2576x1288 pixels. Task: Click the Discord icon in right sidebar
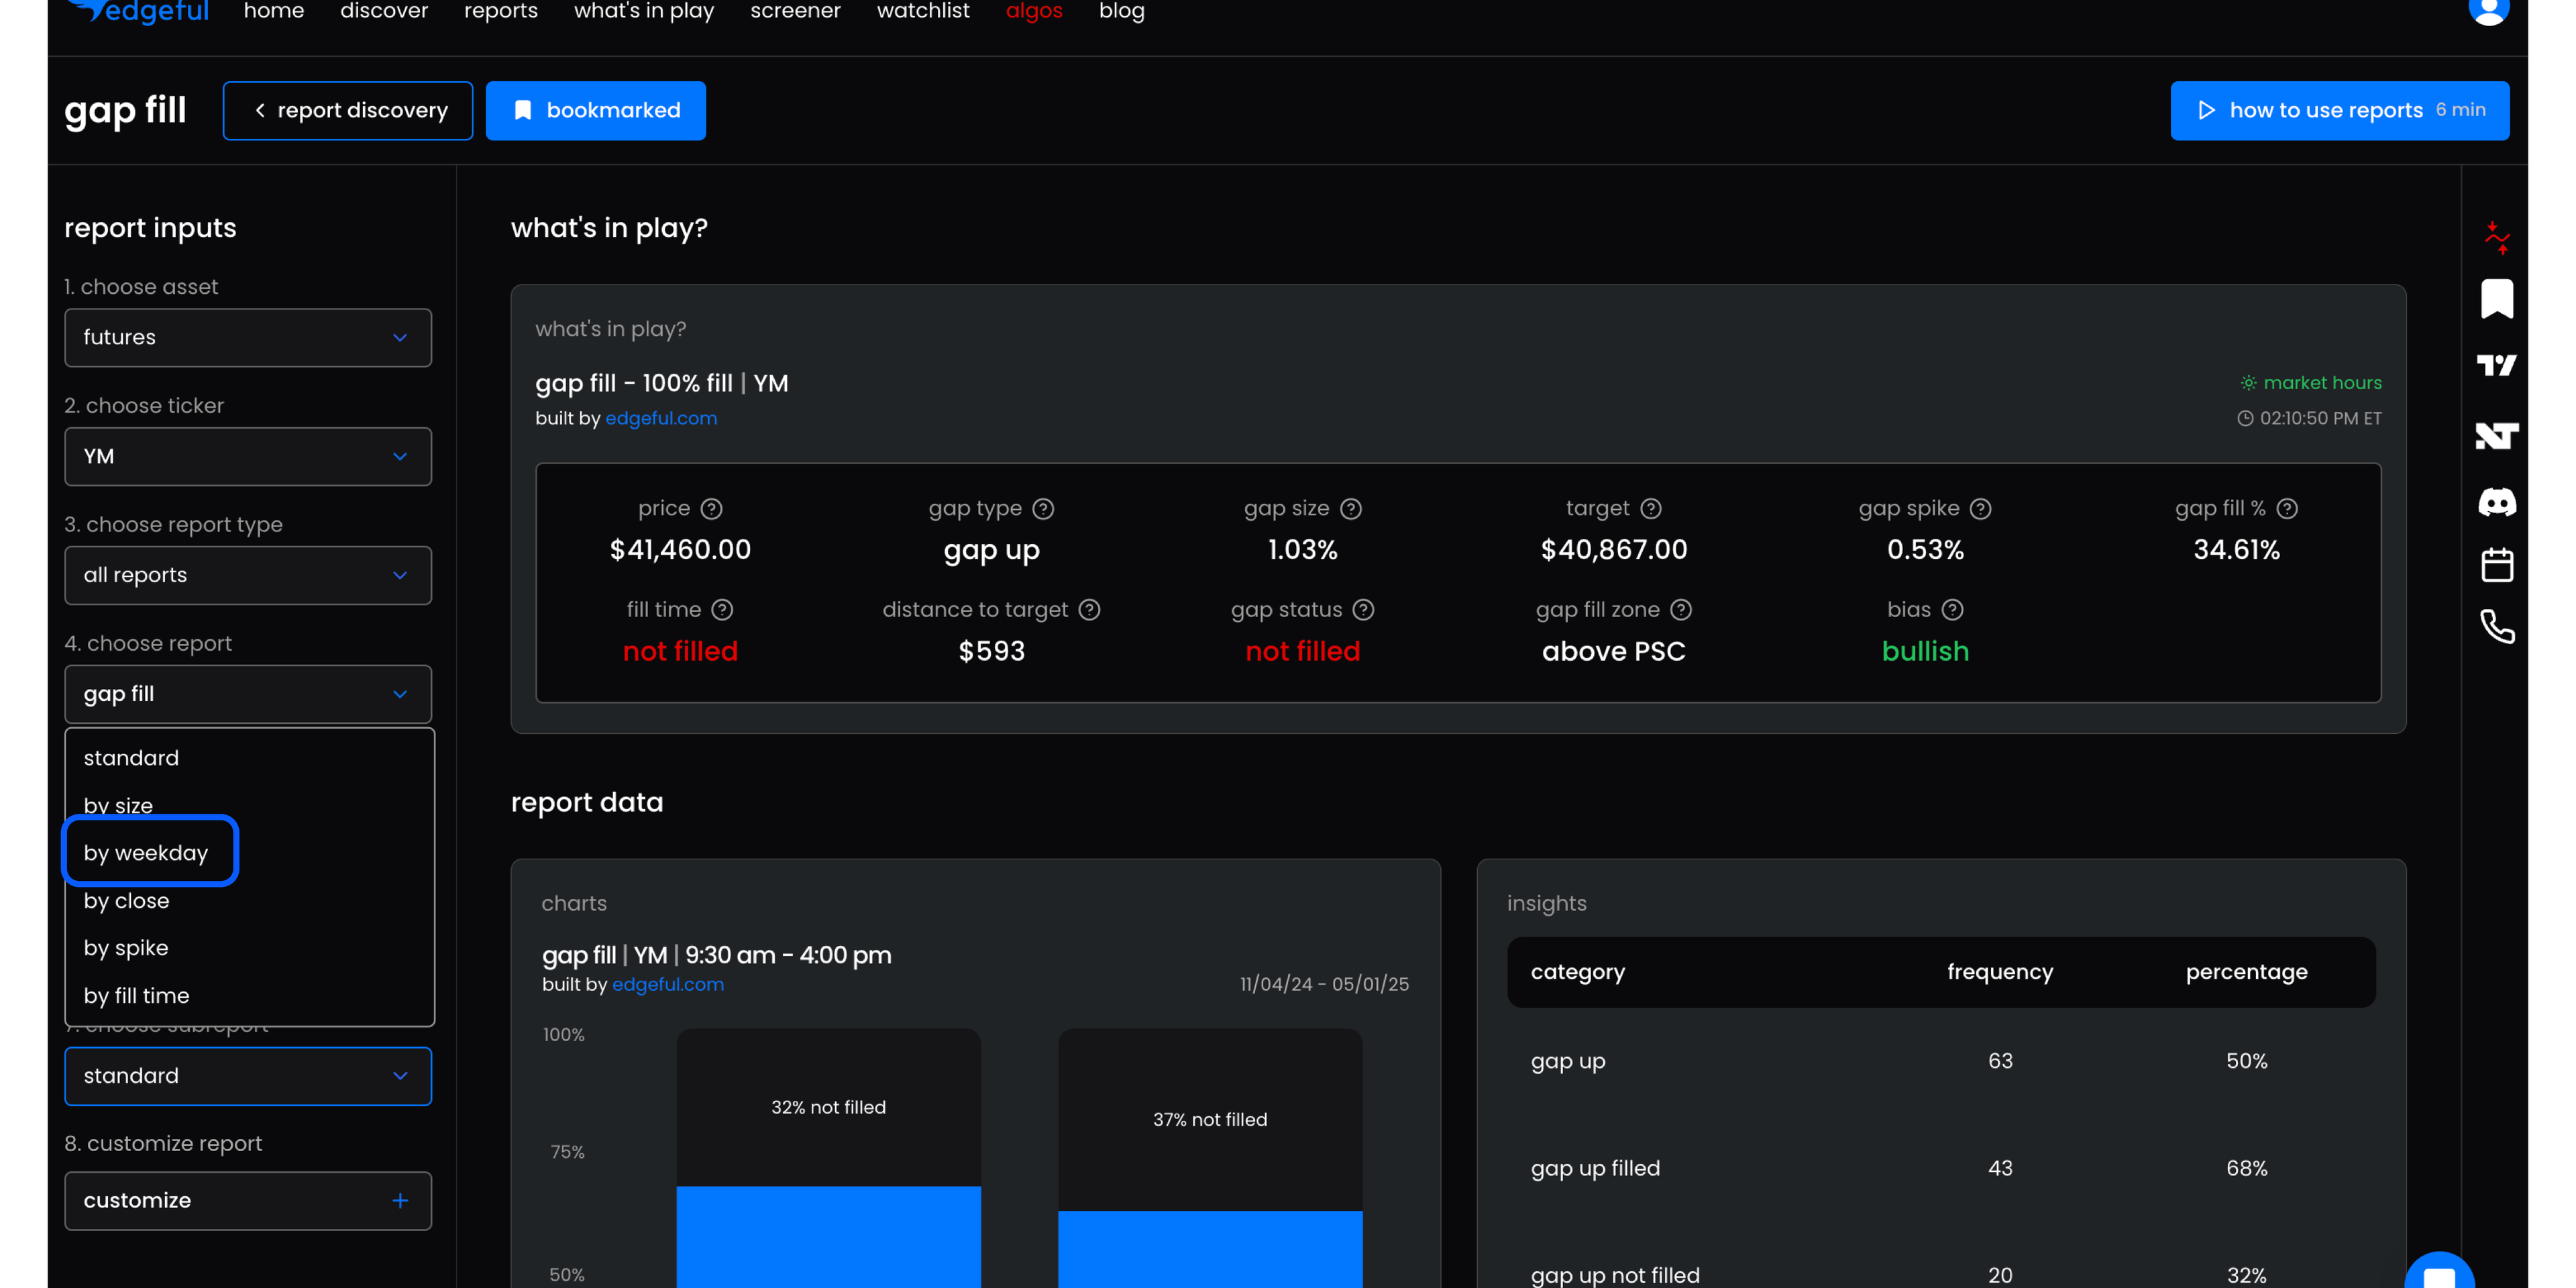click(x=2496, y=501)
